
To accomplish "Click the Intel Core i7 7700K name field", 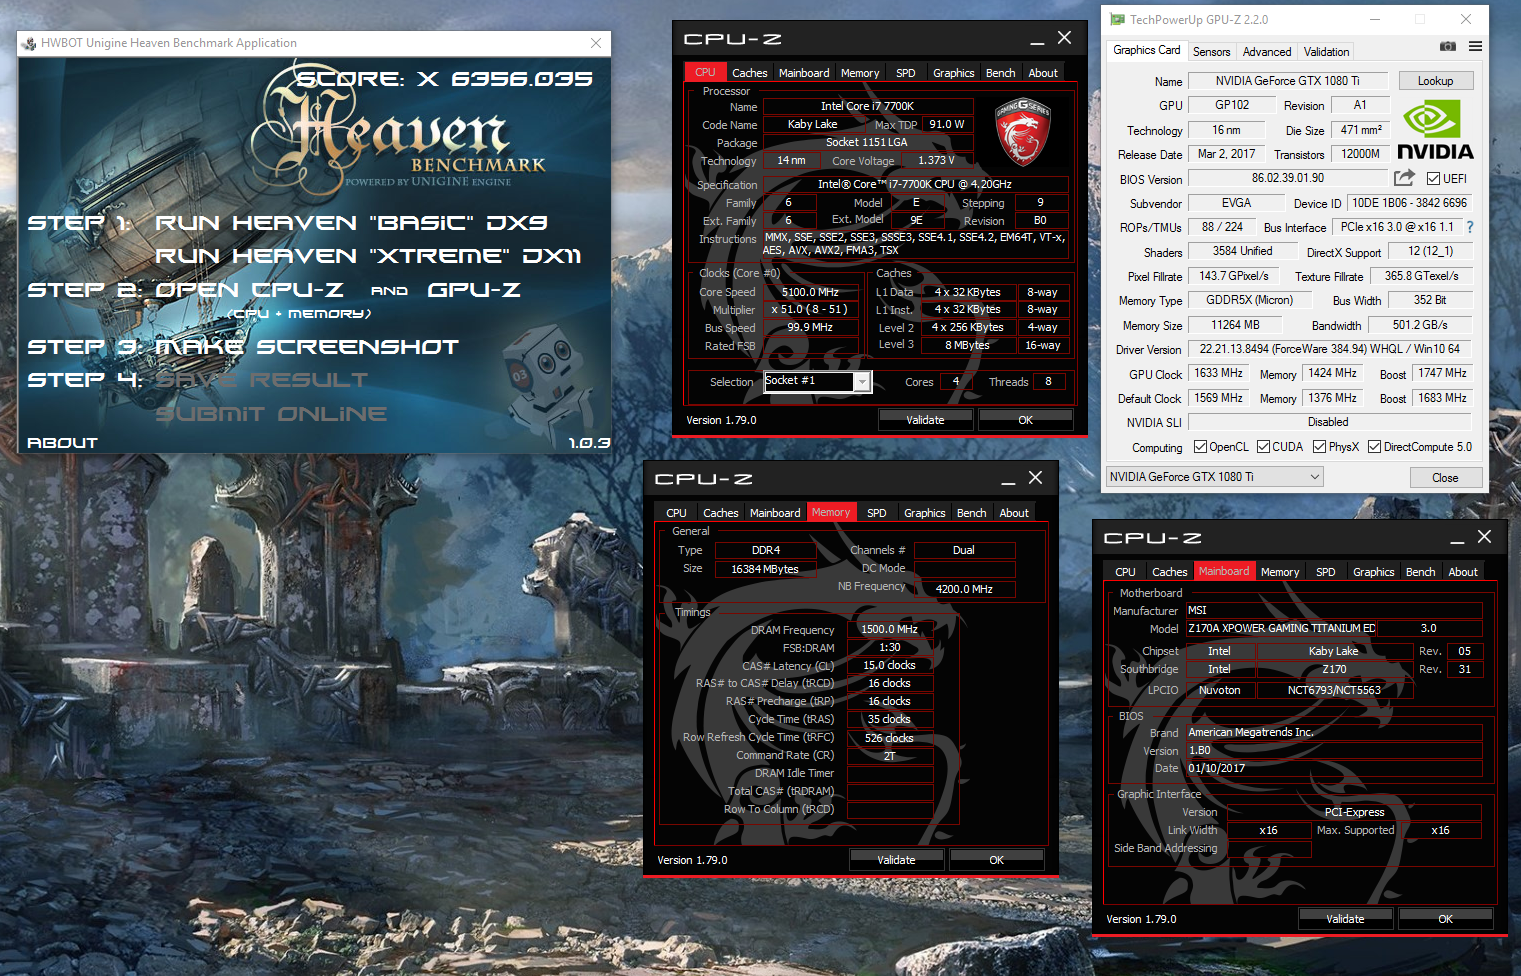I will pos(867,106).
